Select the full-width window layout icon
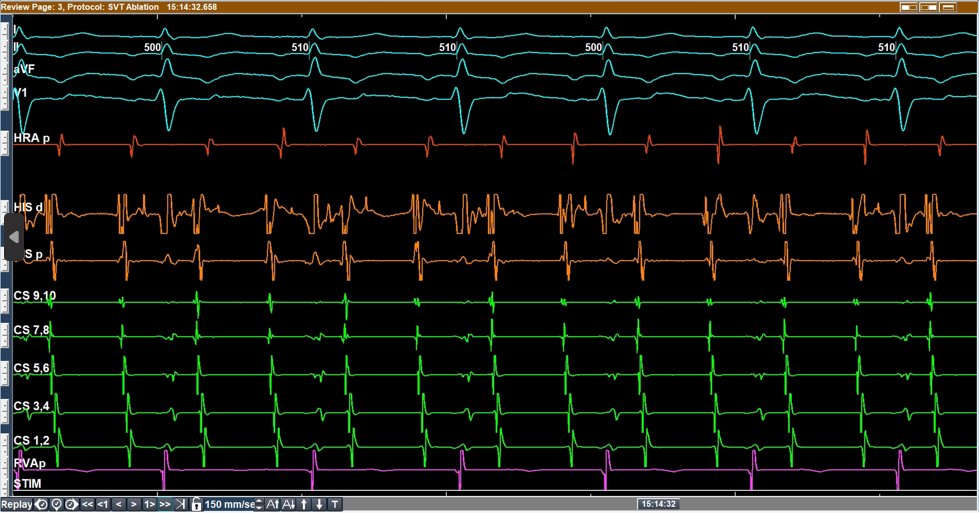 coord(948,7)
